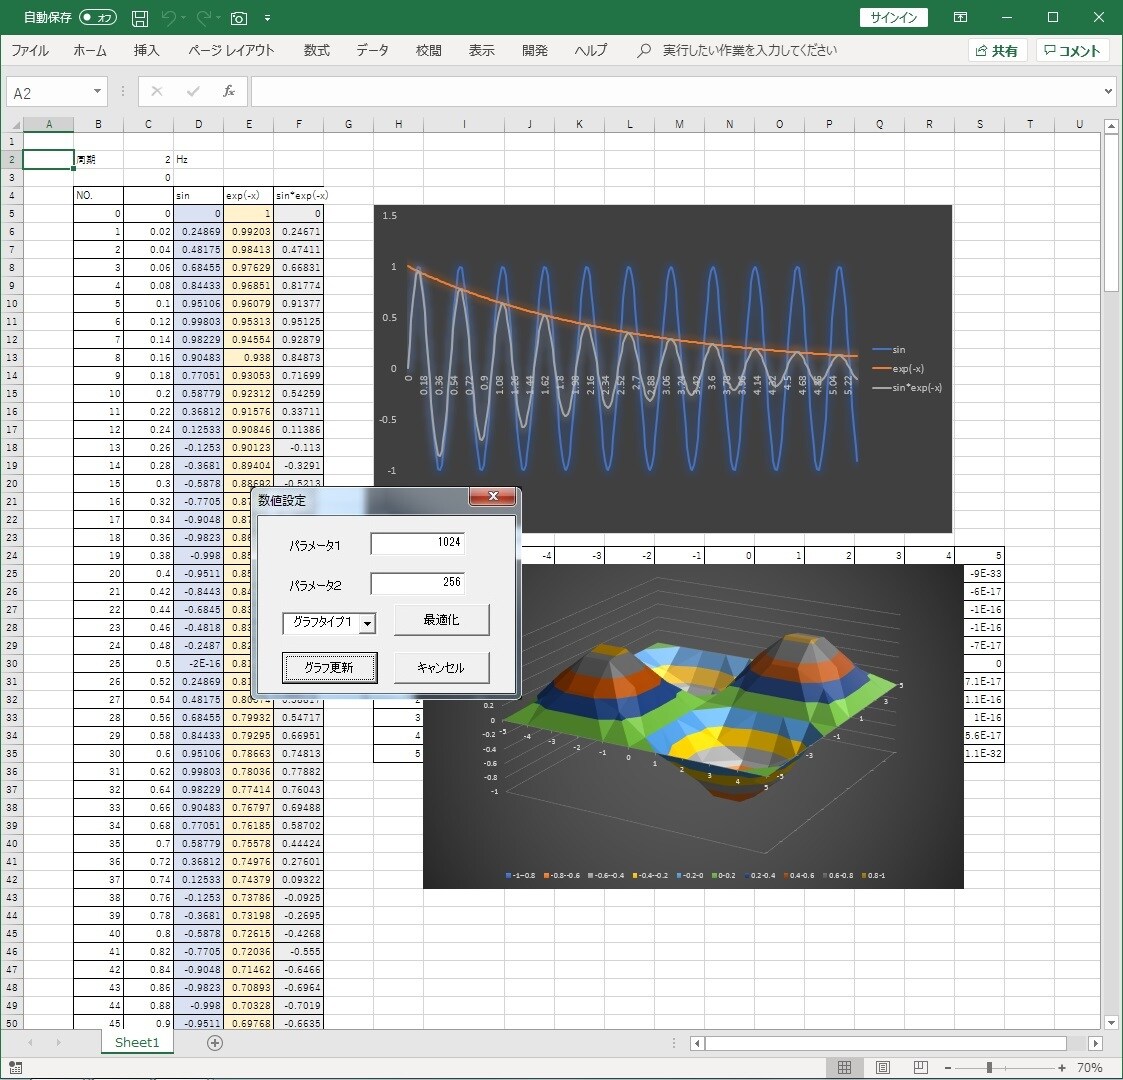The image size is (1123, 1080).
Task: Click cell containing 周期
Action: coord(99,160)
